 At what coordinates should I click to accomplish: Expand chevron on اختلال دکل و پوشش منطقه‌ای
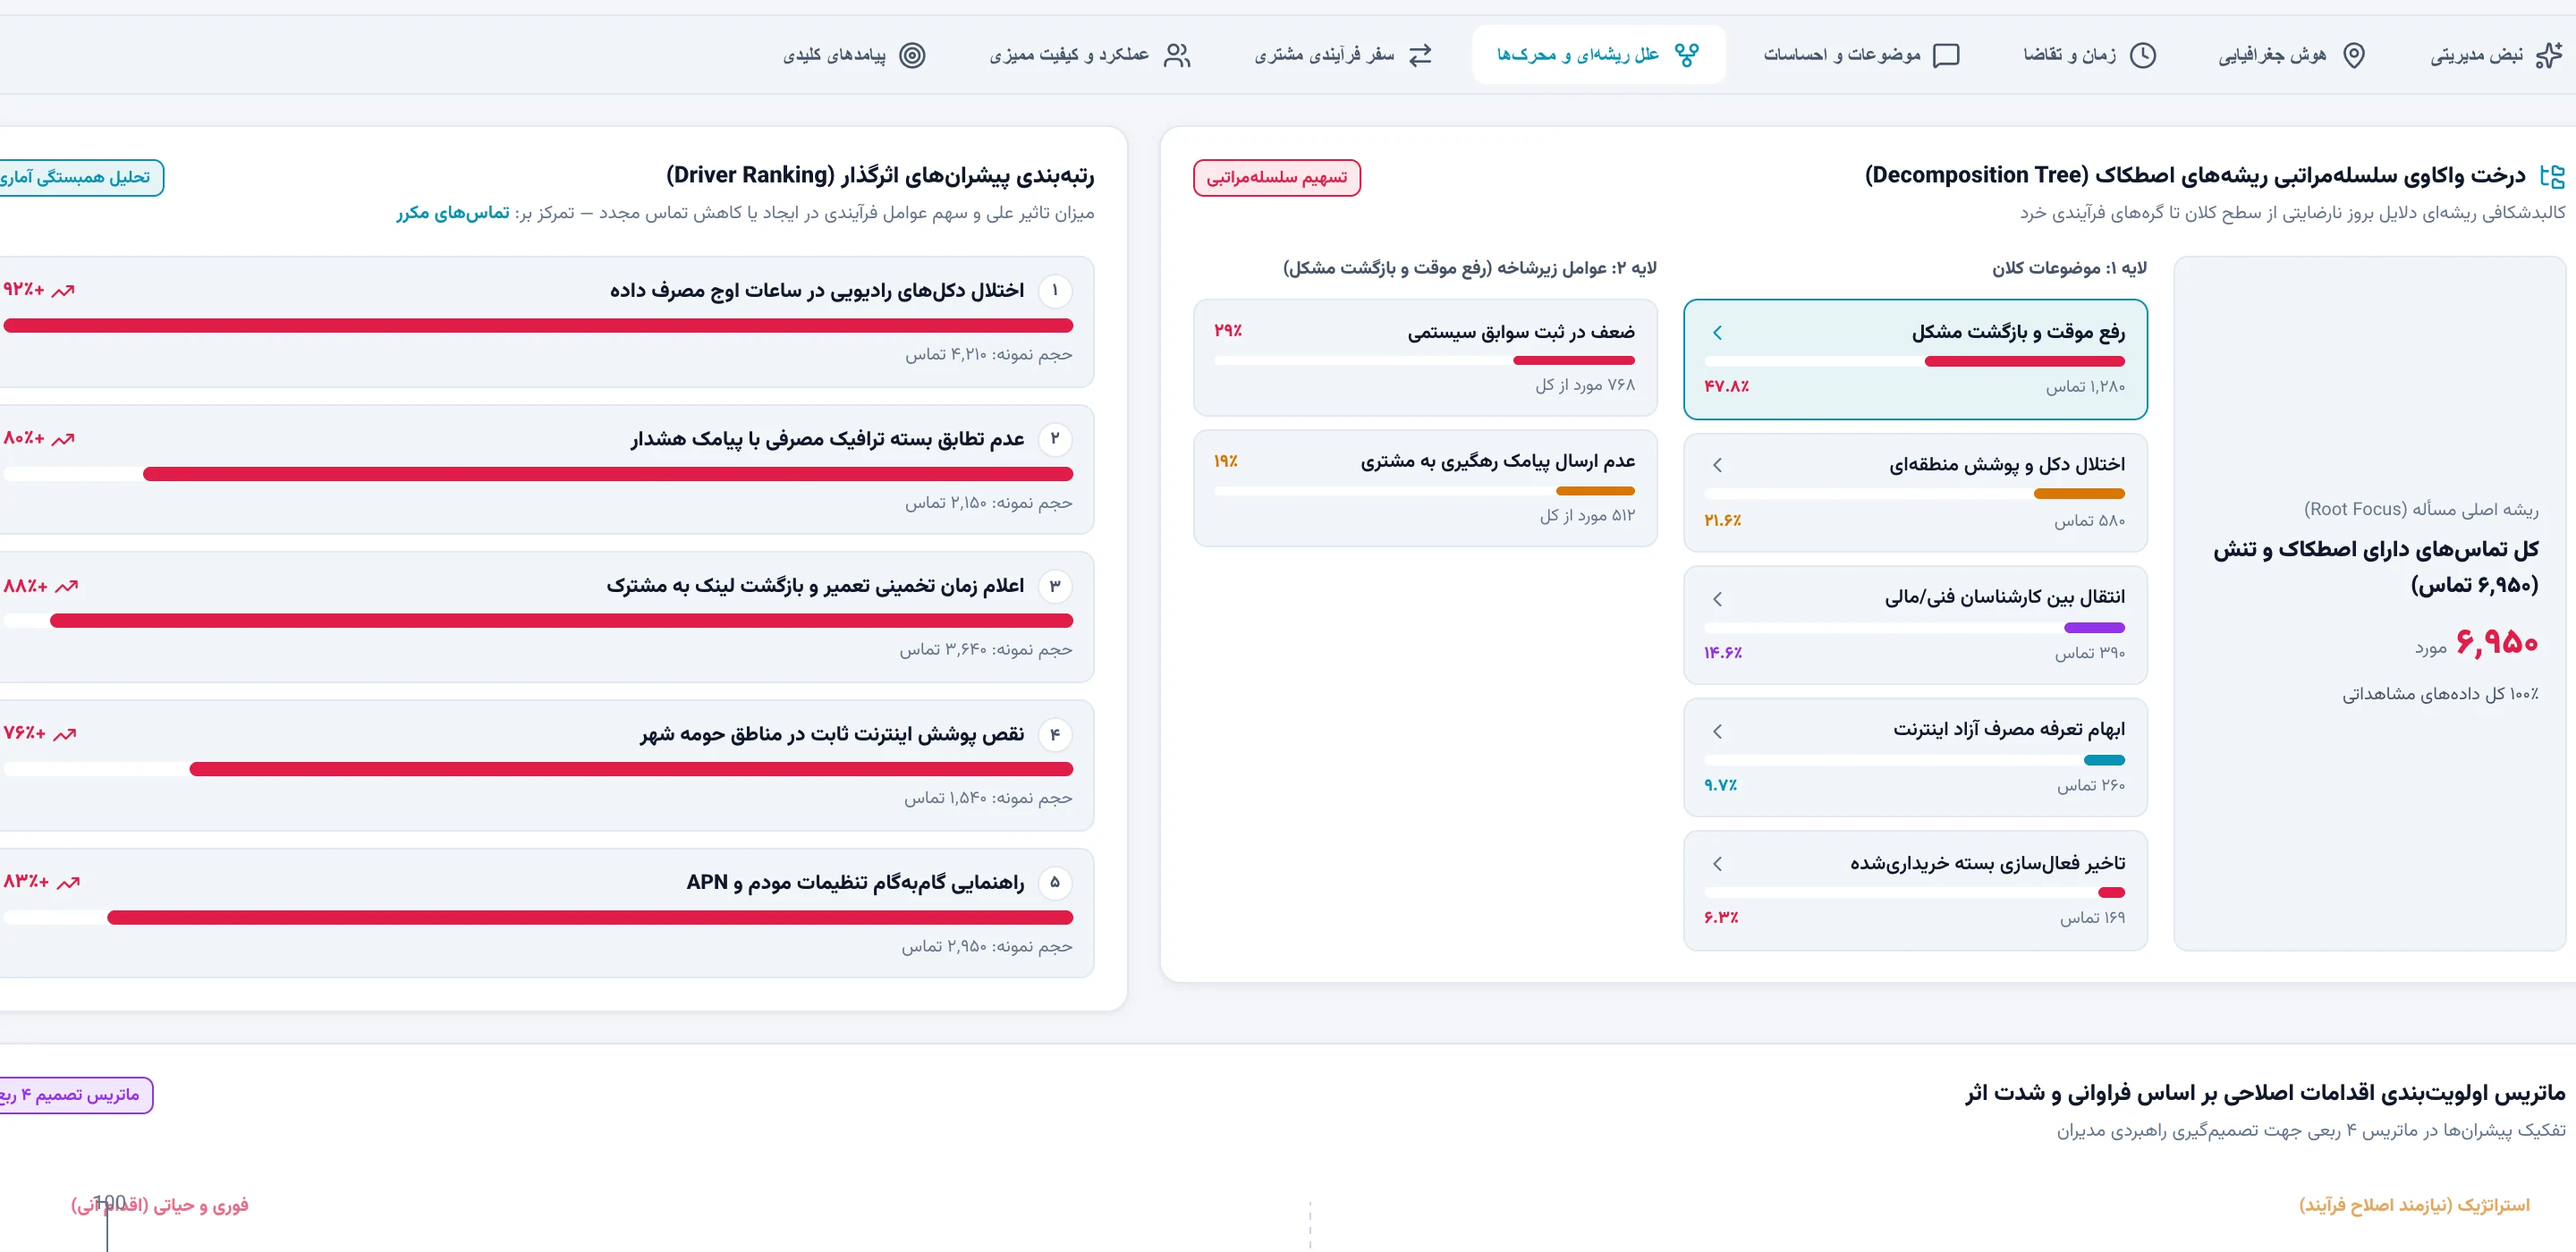pos(1717,465)
